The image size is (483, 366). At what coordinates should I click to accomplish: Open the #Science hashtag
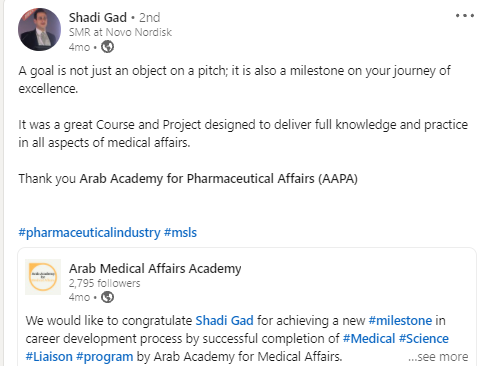pyautogui.click(x=424, y=338)
